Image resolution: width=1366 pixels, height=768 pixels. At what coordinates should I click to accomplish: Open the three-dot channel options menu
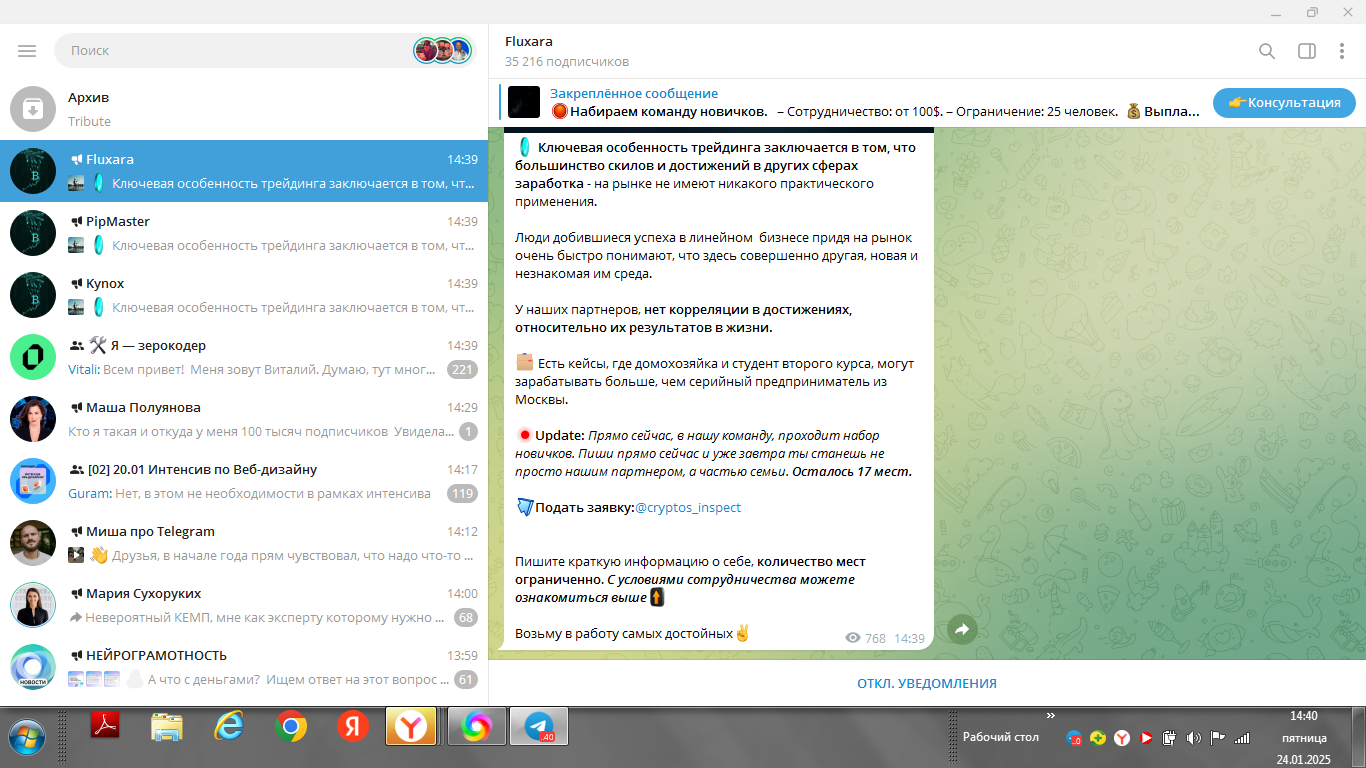pyautogui.click(x=1342, y=51)
